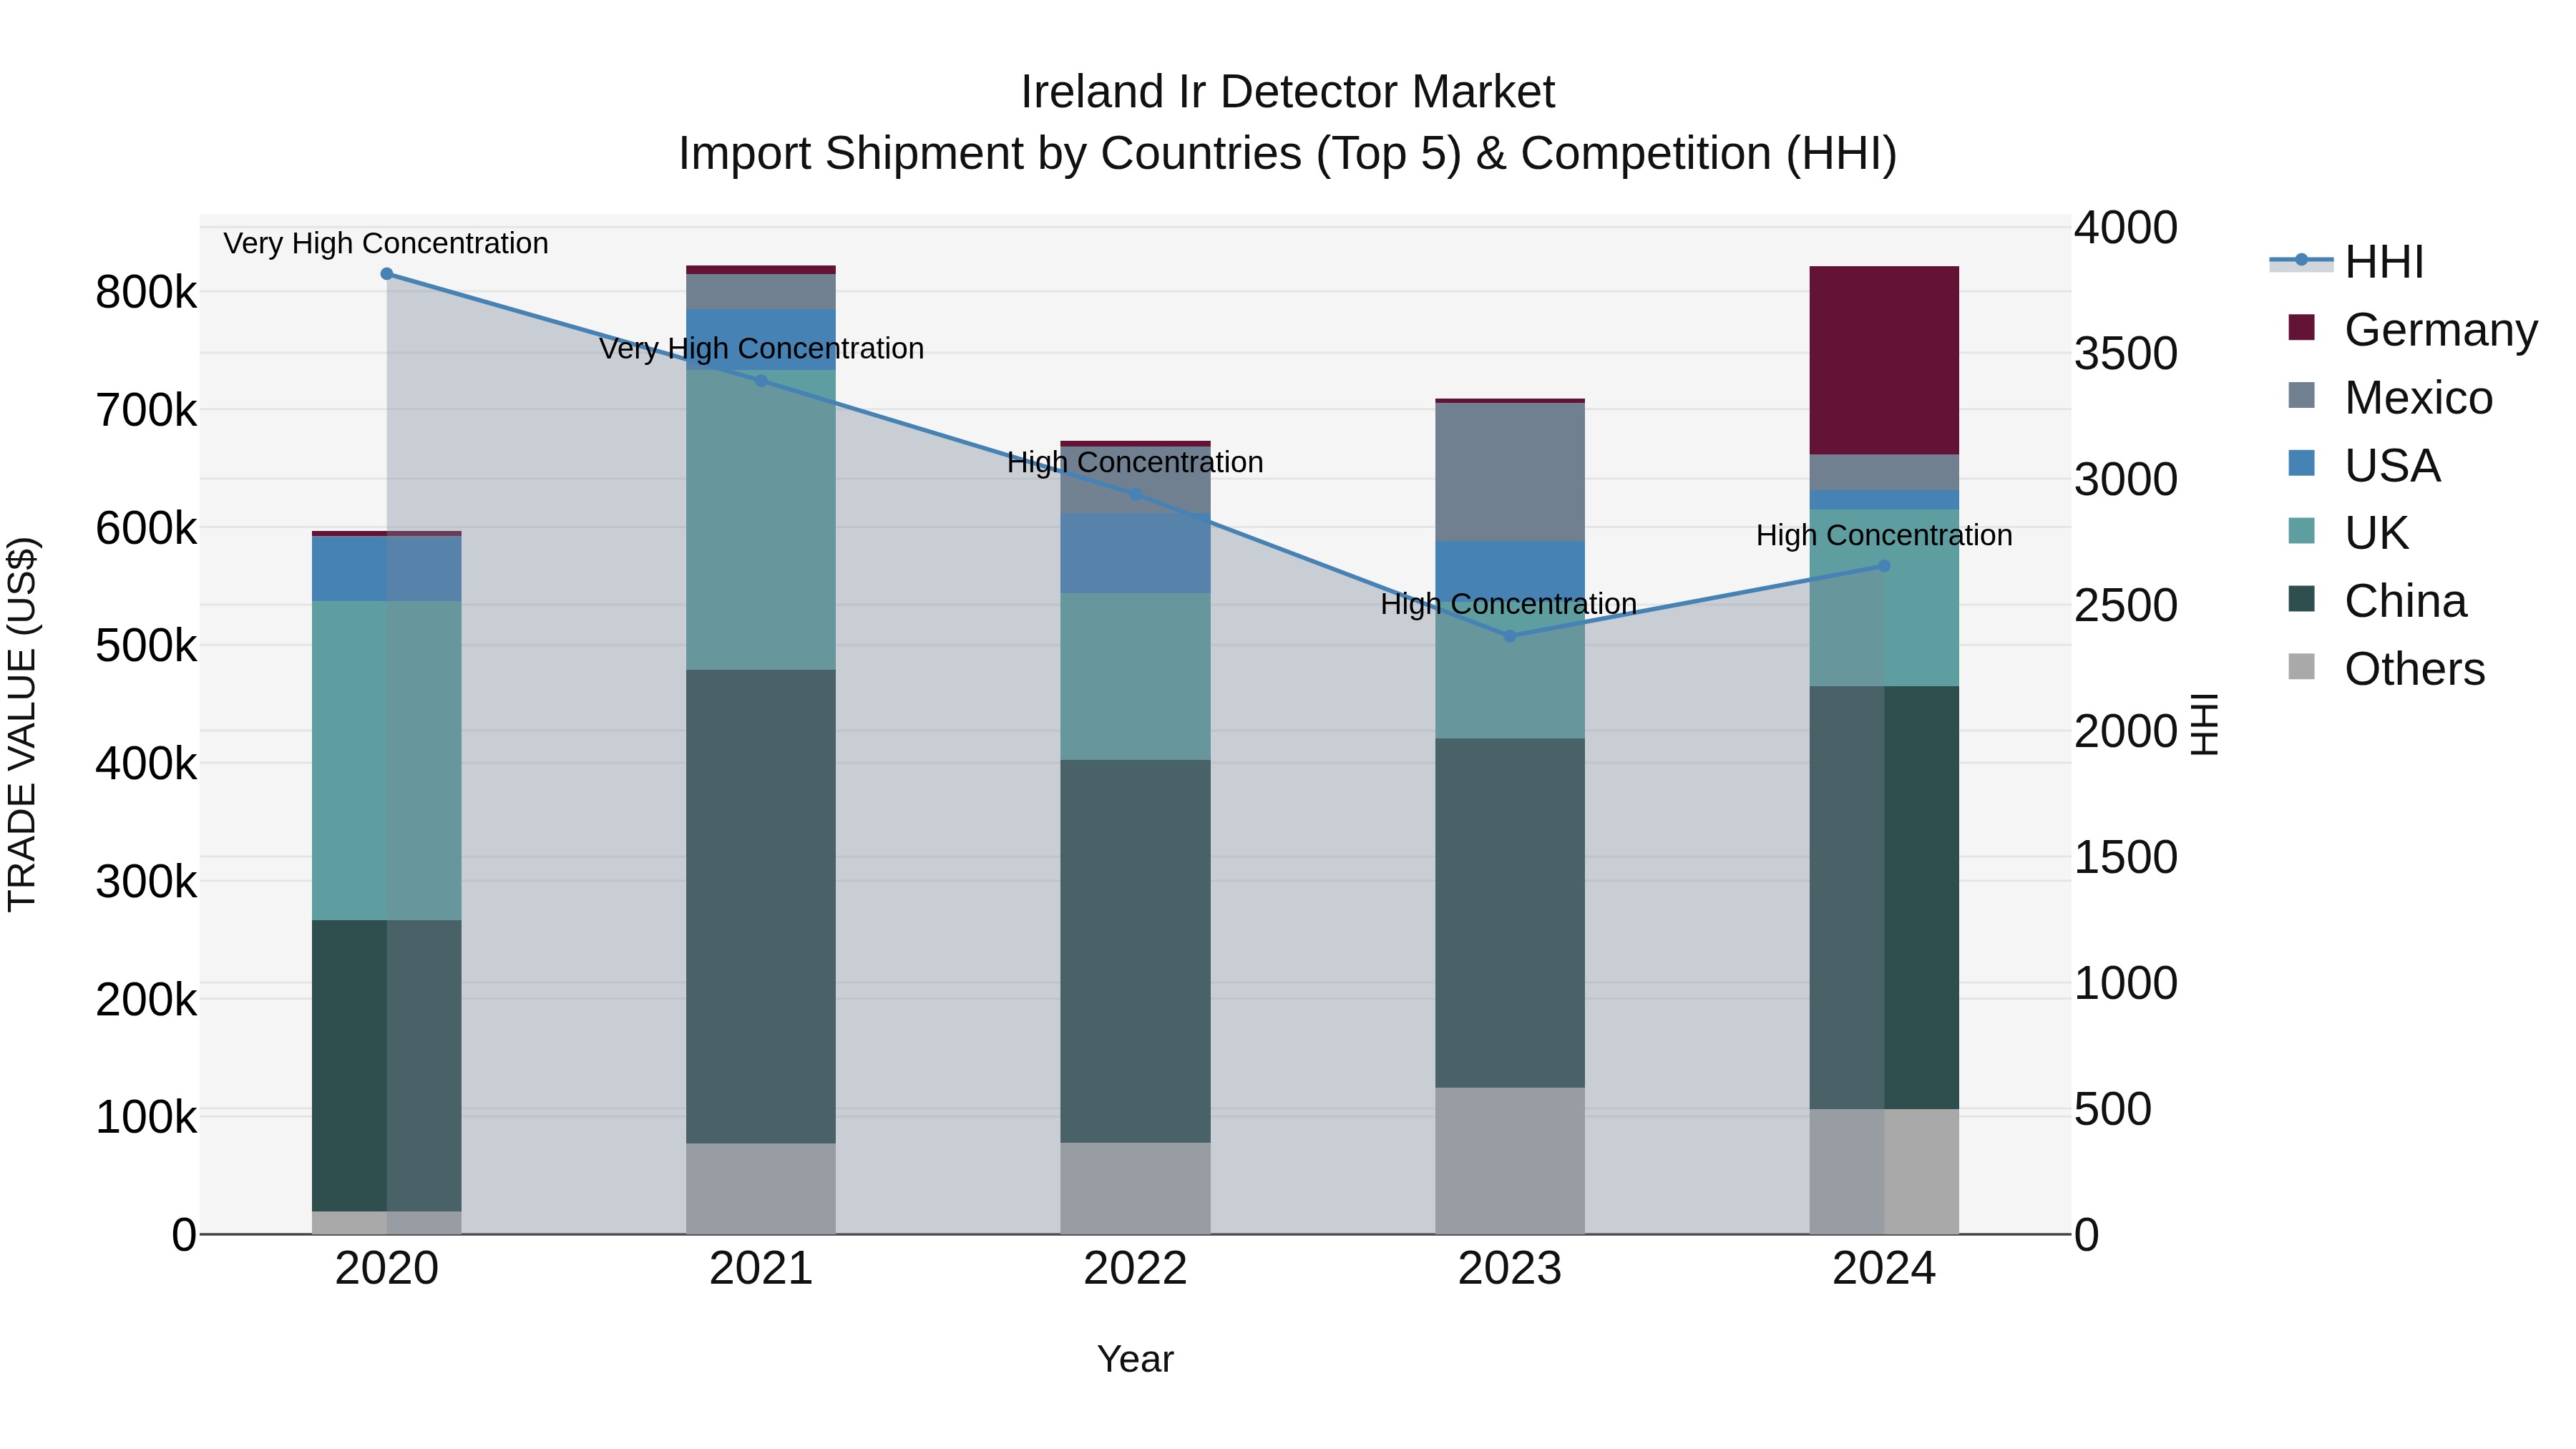Click 'Very High Concentration' label above 2021
Image resolution: width=2576 pixels, height=1449 pixels.
pyautogui.click(x=761, y=349)
